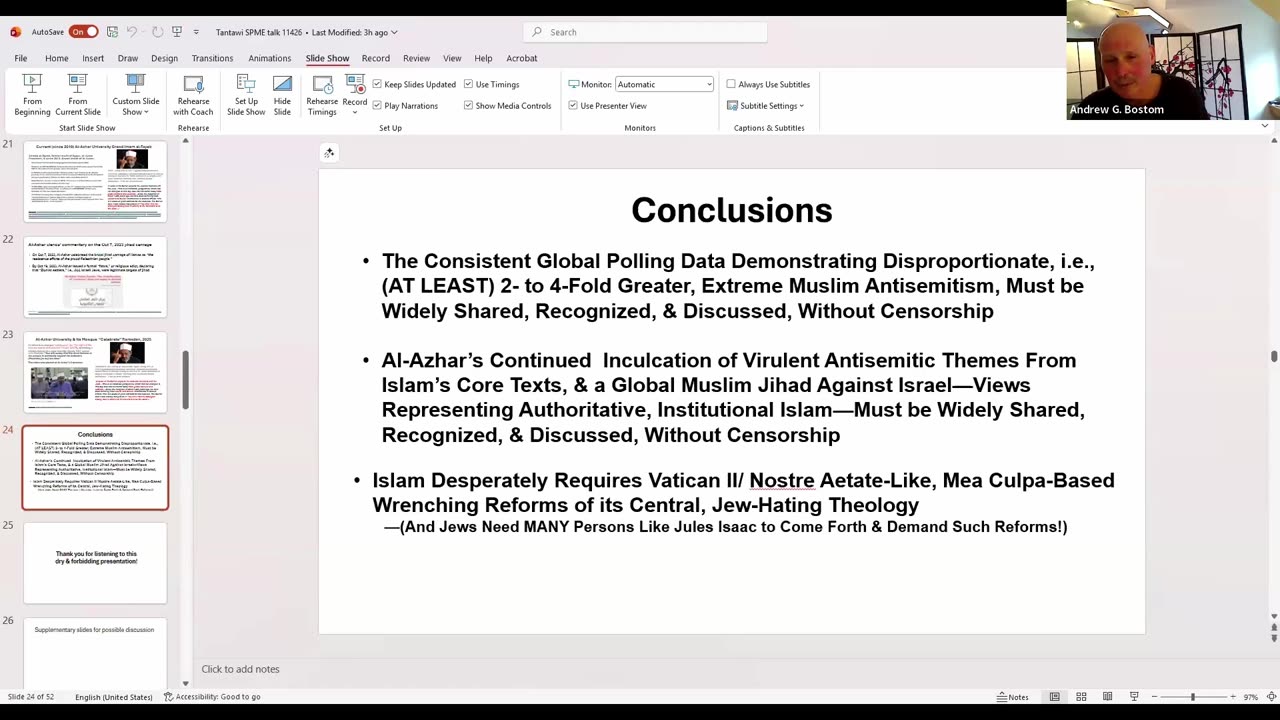Start slideshow From Beginning

tap(32, 95)
